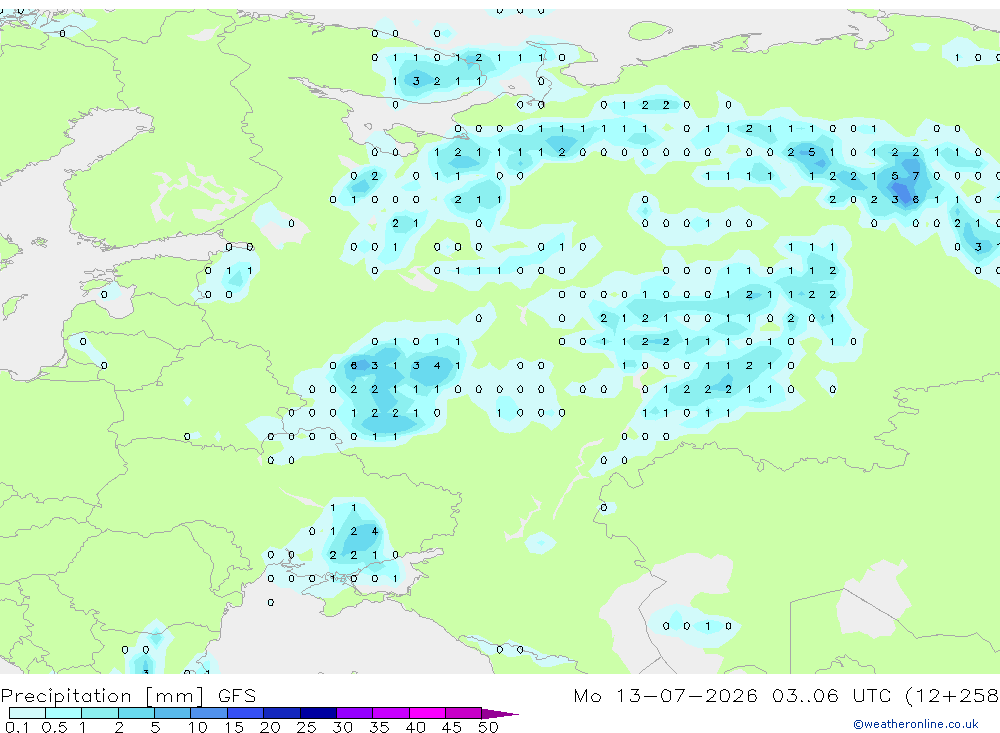Click the 0.5–1 mm legend color swatch
Screen dimensions: 1000x733
tap(64, 713)
